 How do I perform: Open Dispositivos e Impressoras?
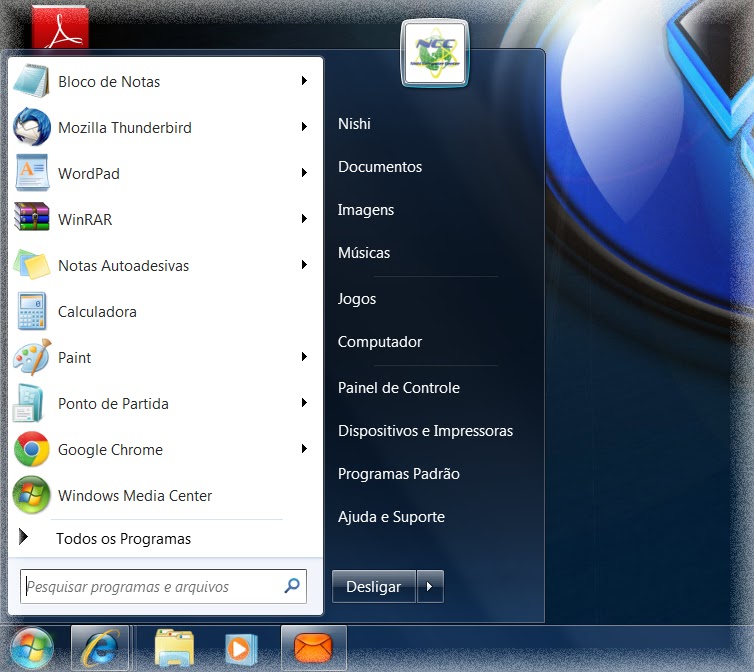pyautogui.click(x=426, y=431)
